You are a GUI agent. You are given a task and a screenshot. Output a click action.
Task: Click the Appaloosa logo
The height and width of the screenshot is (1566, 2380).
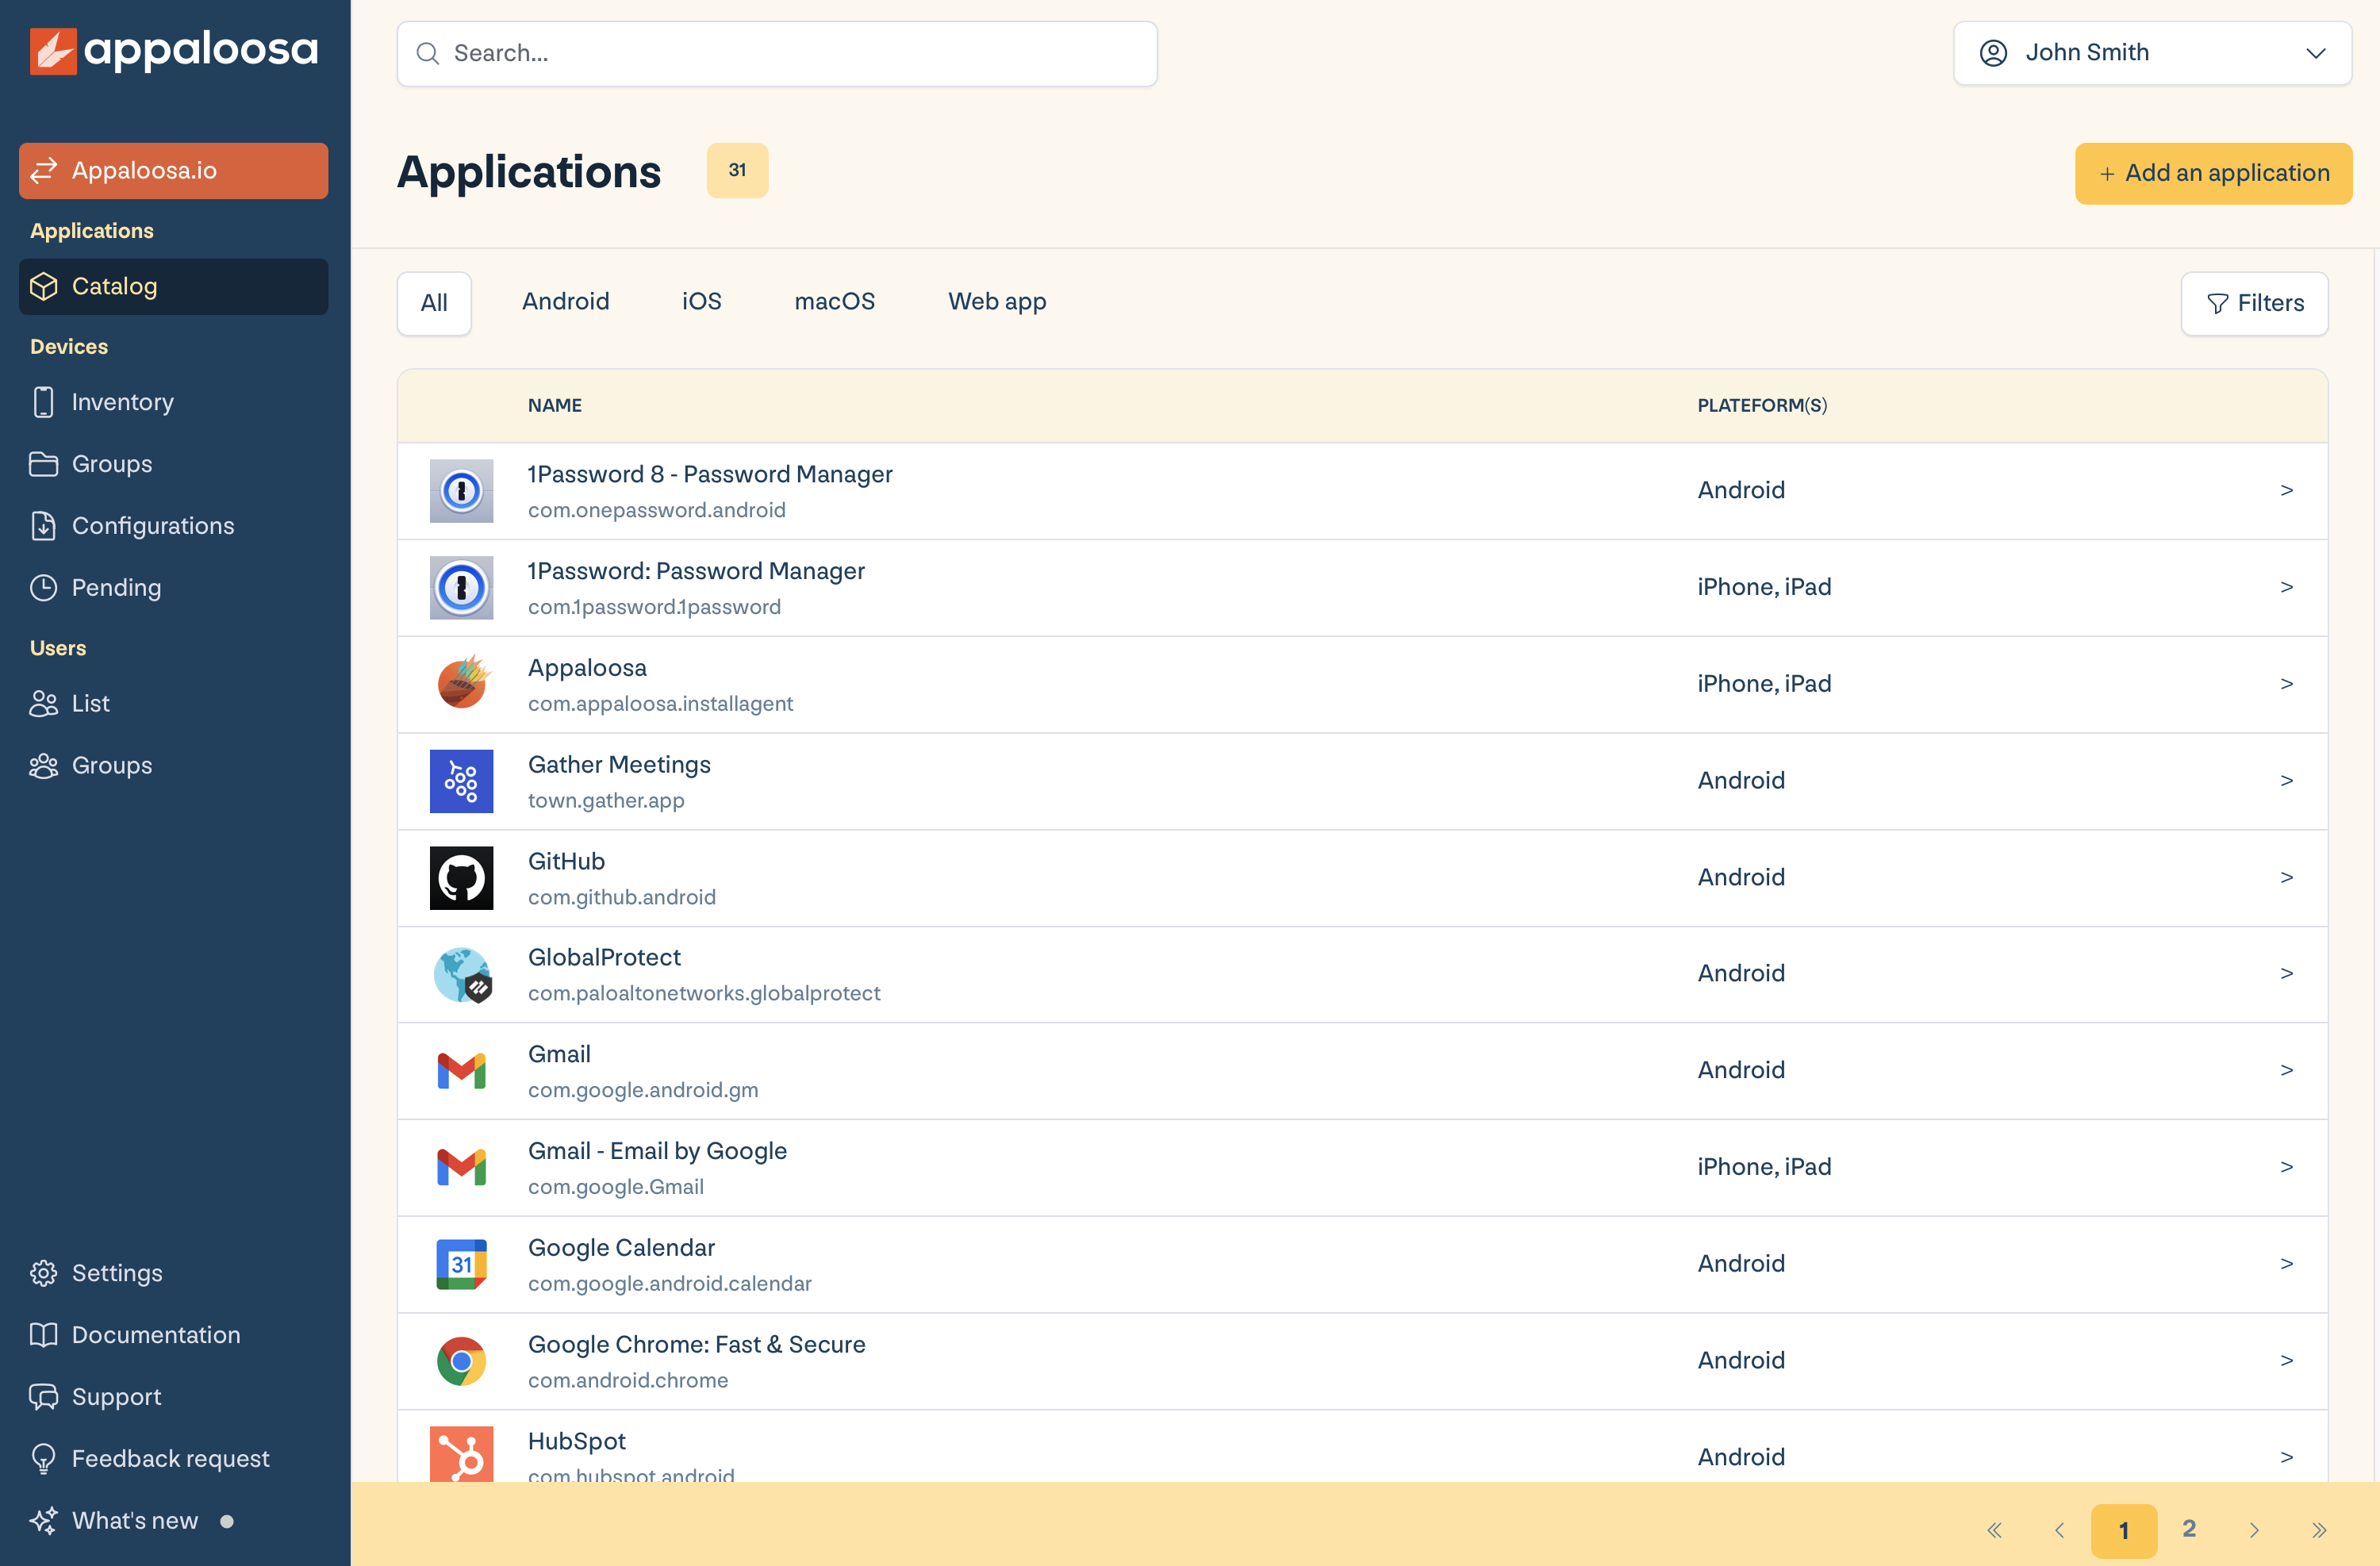(x=173, y=50)
